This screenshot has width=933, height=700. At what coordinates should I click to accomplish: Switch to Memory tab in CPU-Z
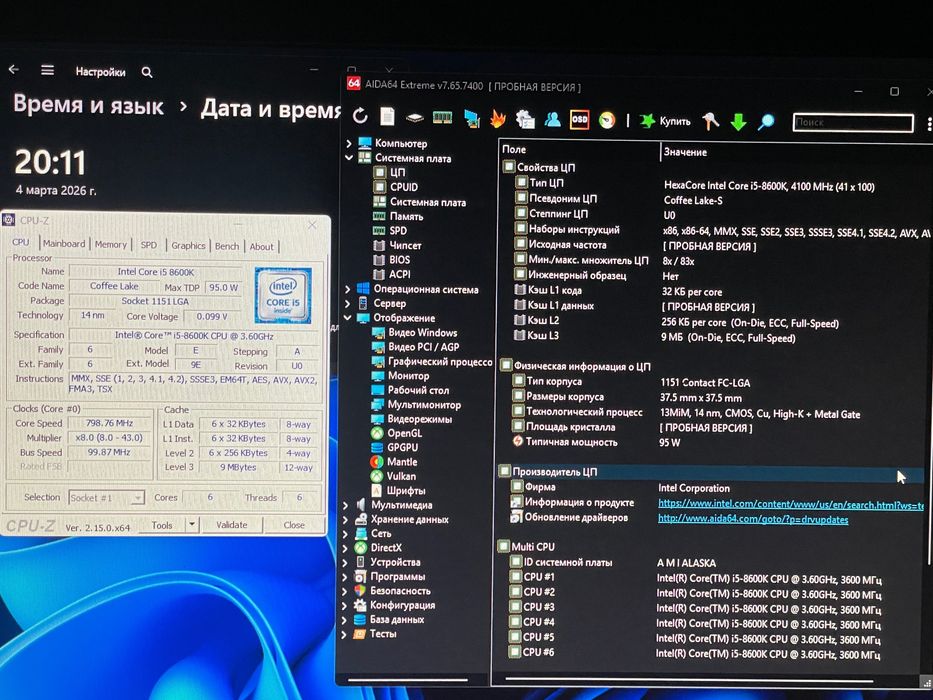(111, 244)
